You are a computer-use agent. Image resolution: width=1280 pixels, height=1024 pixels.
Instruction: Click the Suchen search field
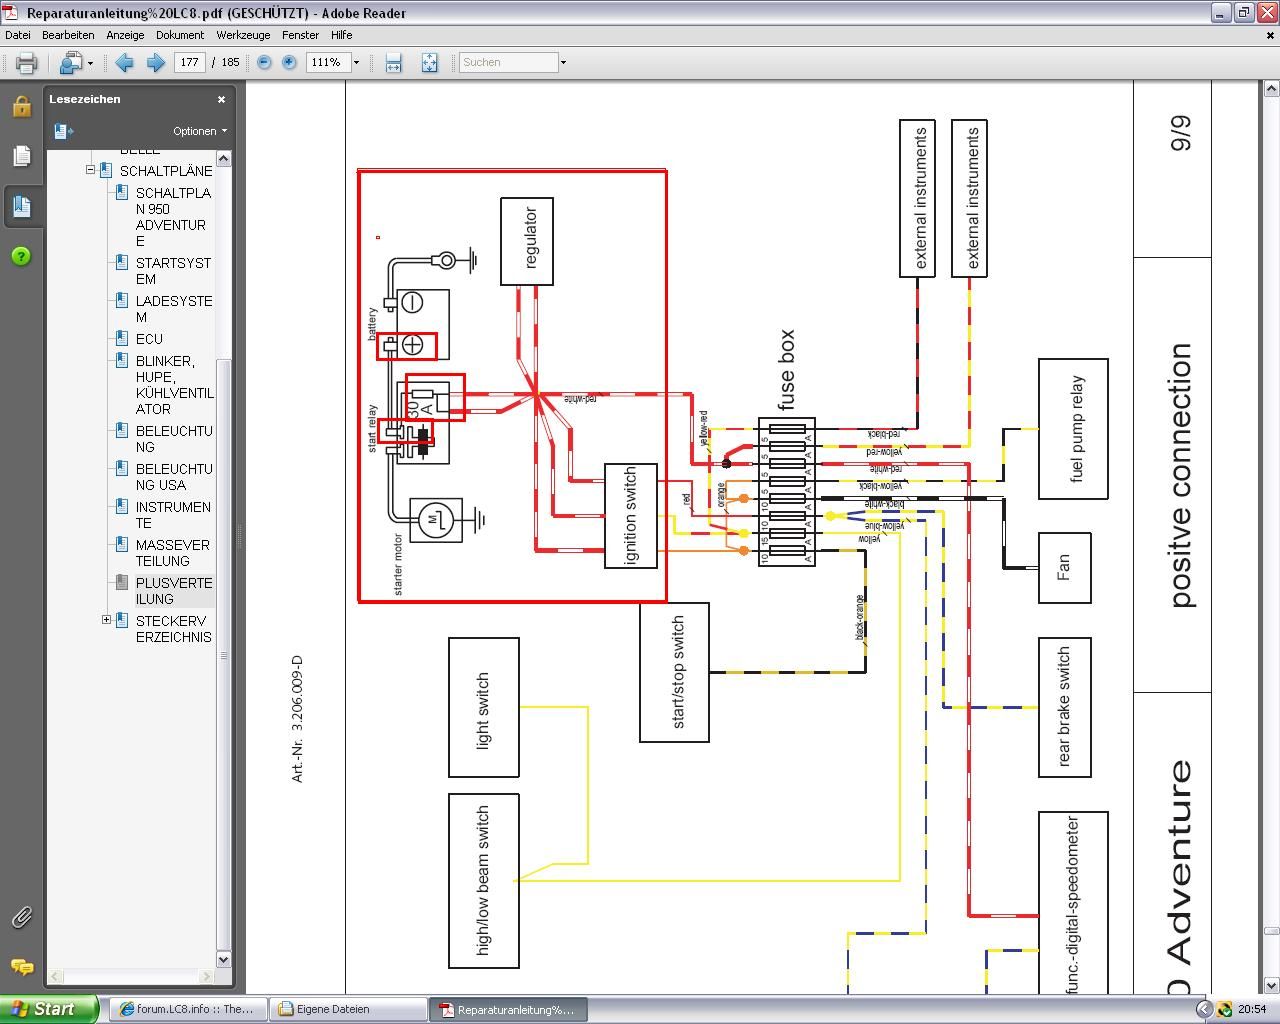pyautogui.click(x=507, y=62)
